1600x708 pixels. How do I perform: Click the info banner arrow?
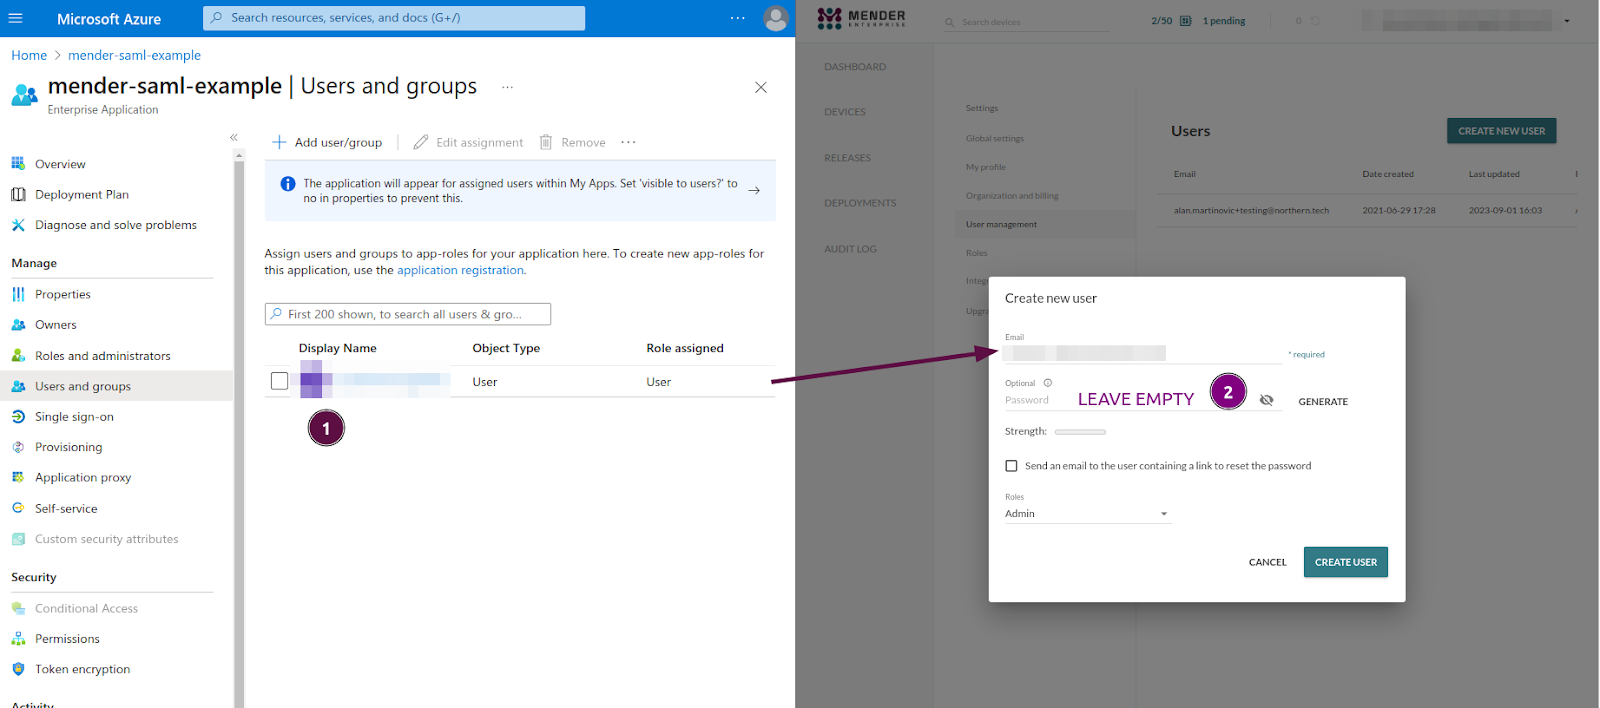[754, 190]
